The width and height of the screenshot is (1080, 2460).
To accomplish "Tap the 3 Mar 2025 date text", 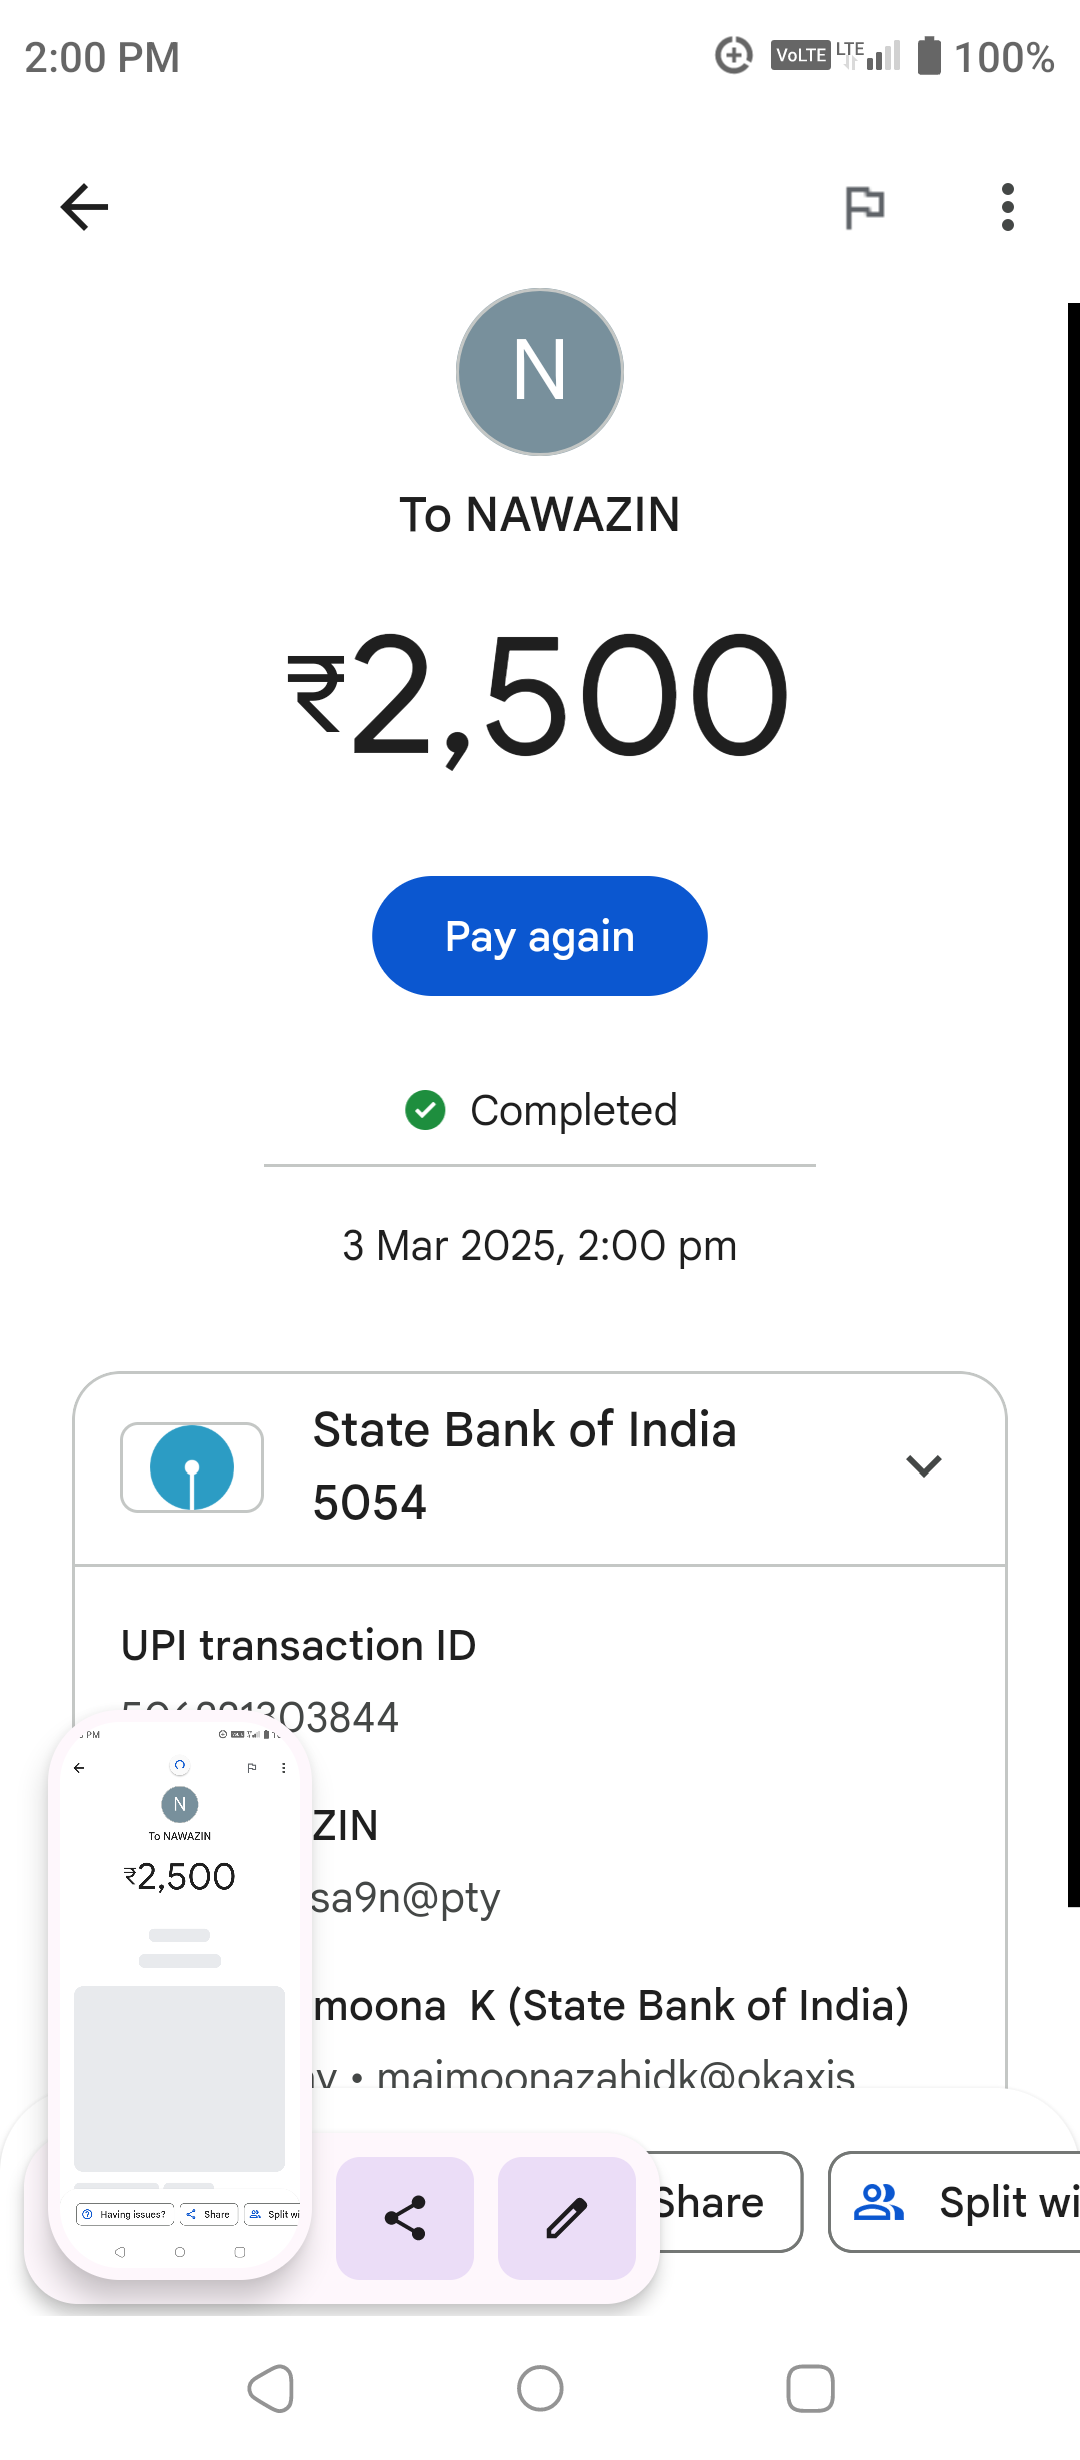I will click(x=540, y=1246).
